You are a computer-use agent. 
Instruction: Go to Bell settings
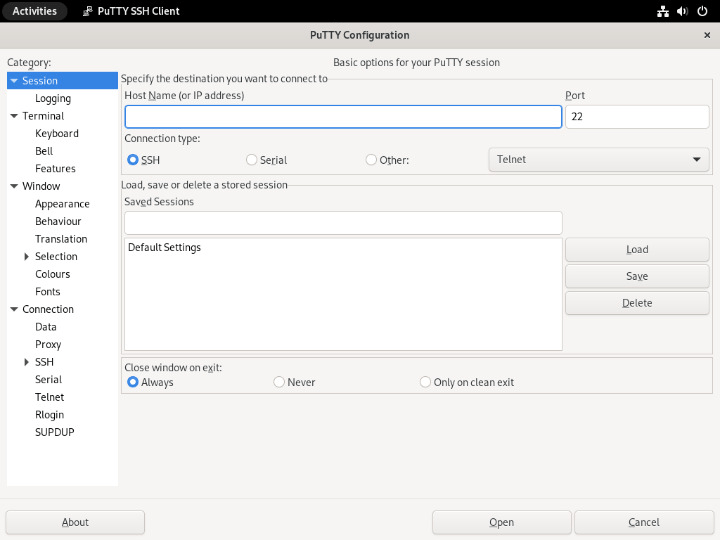pyautogui.click(x=44, y=151)
